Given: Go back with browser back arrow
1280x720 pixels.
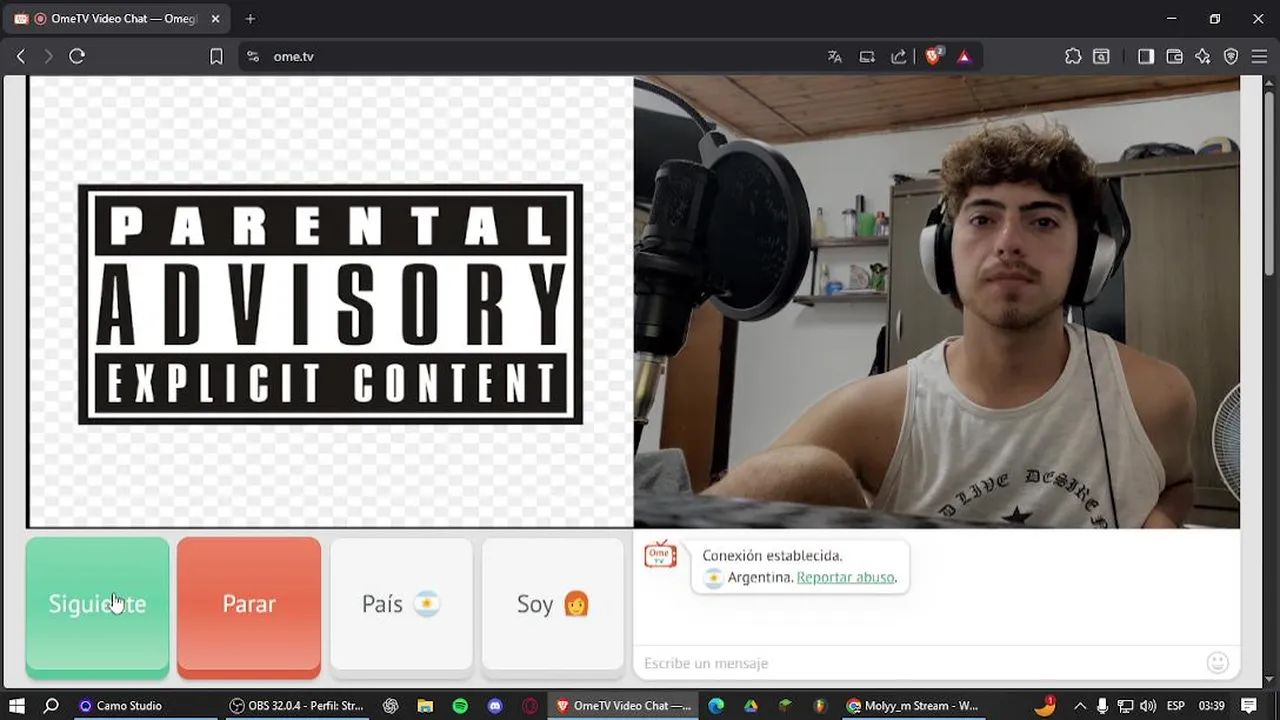Looking at the screenshot, I should [21, 57].
